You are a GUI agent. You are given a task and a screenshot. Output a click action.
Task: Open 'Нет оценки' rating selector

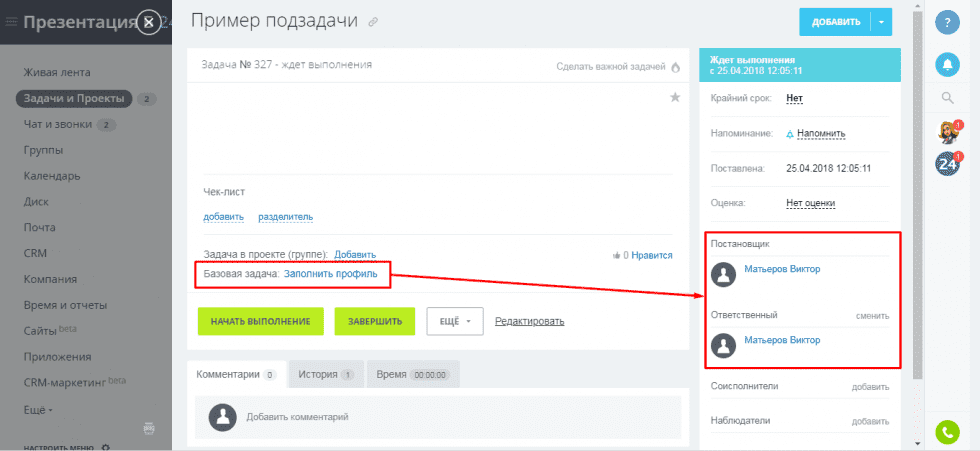pos(811,203)
